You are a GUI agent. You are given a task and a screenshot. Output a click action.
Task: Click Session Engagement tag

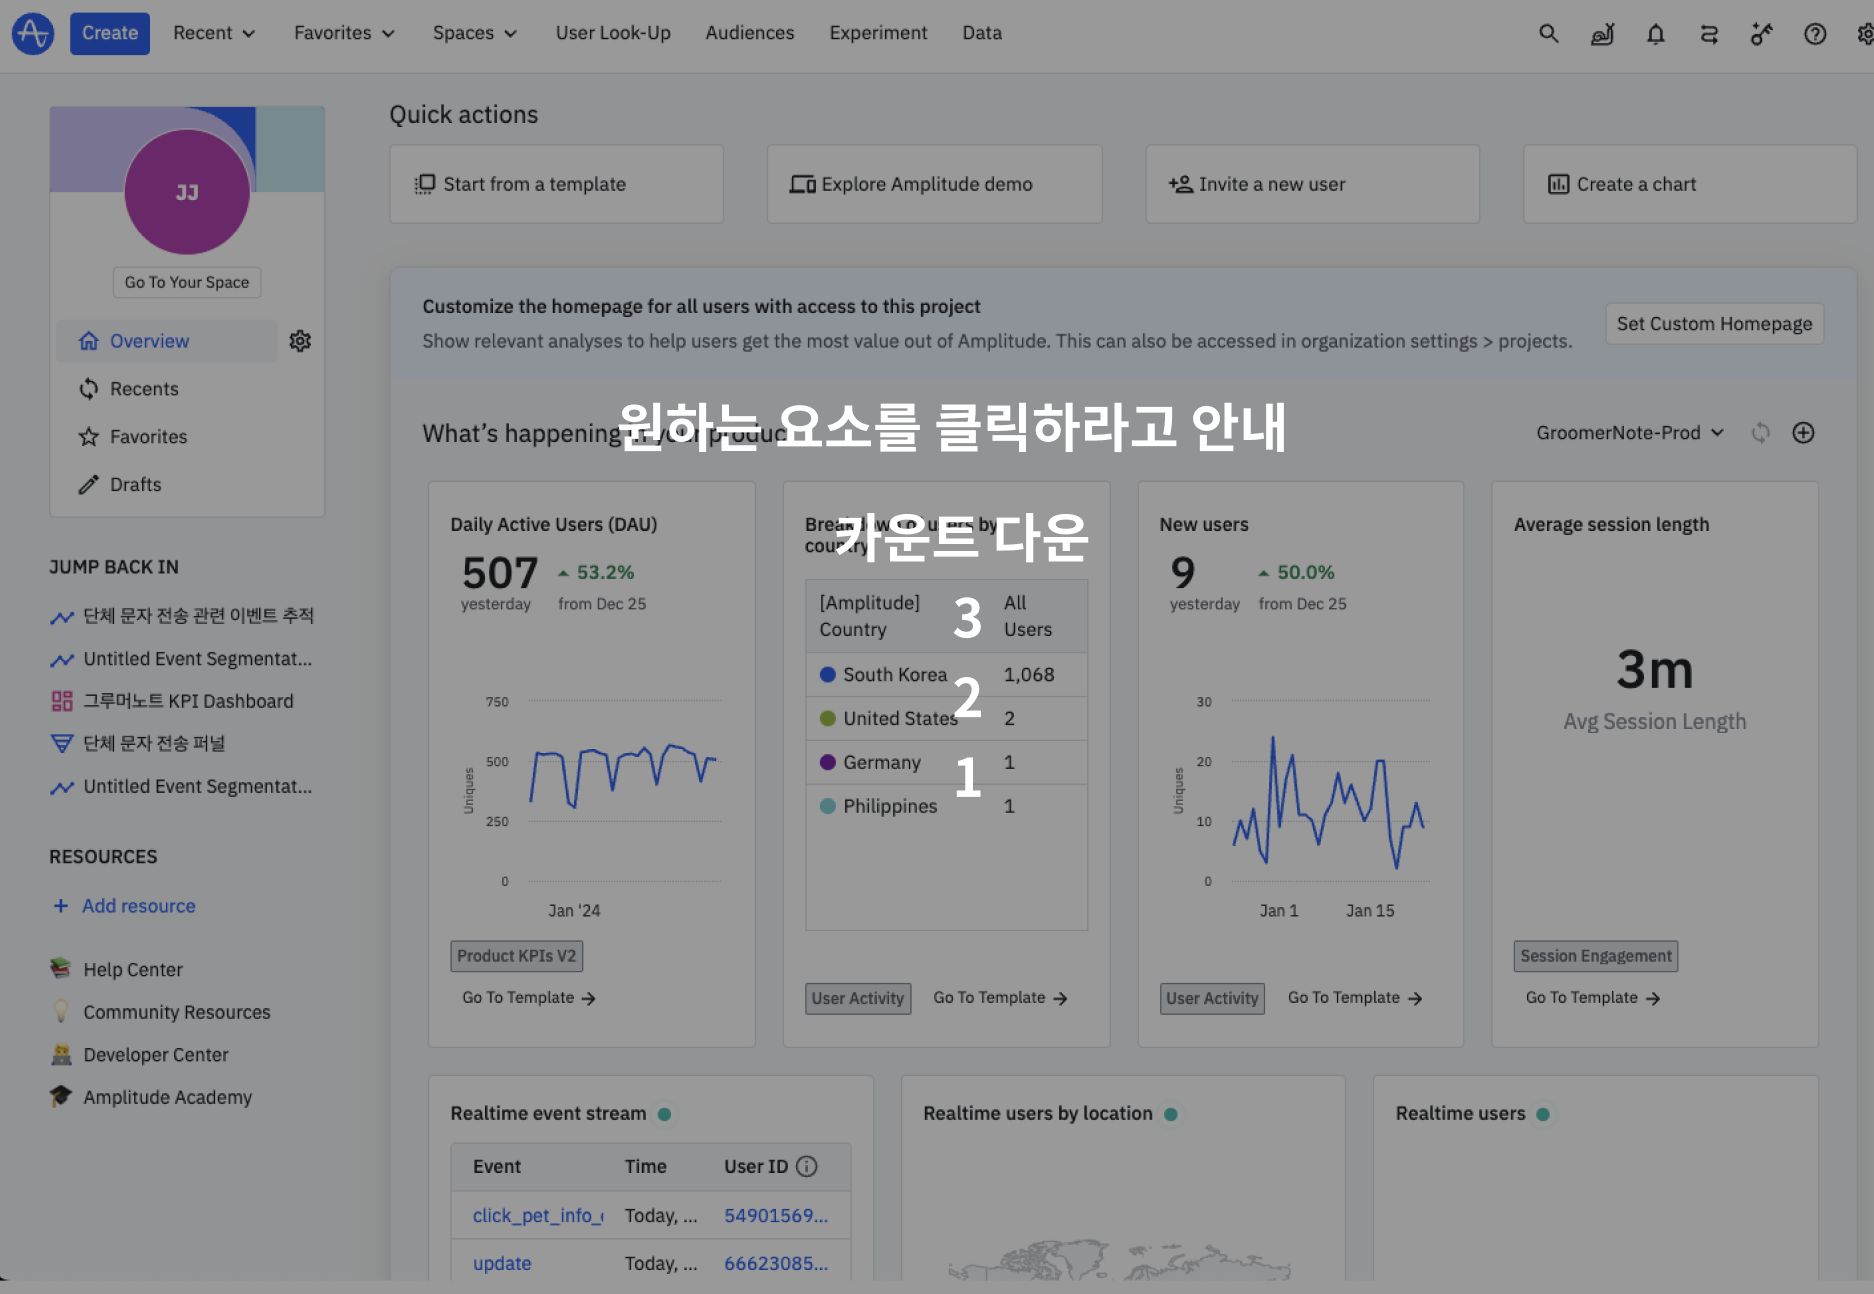pos(1596,956)
